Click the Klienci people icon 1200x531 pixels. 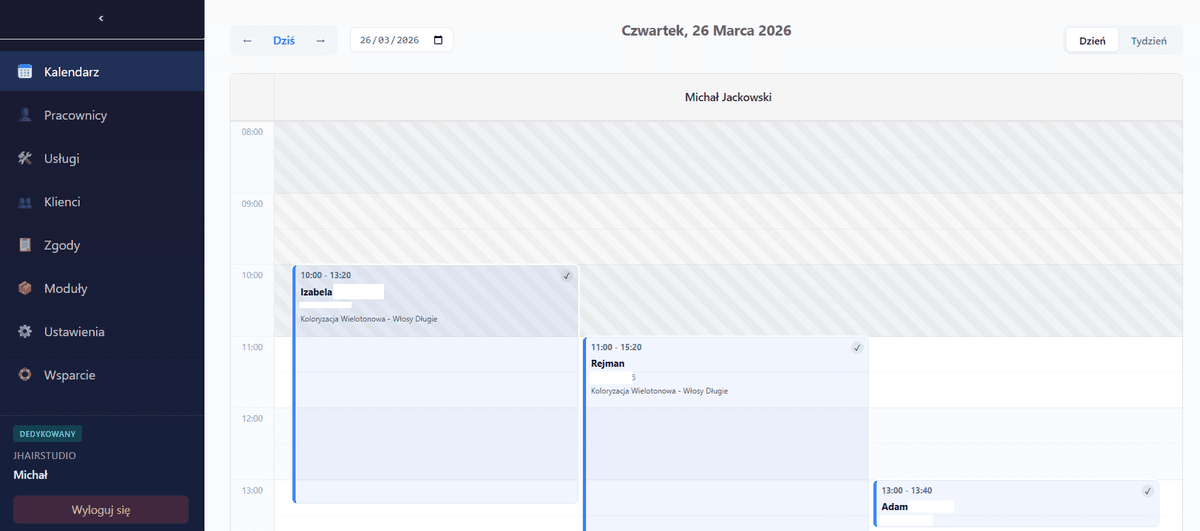click(25, 202)
